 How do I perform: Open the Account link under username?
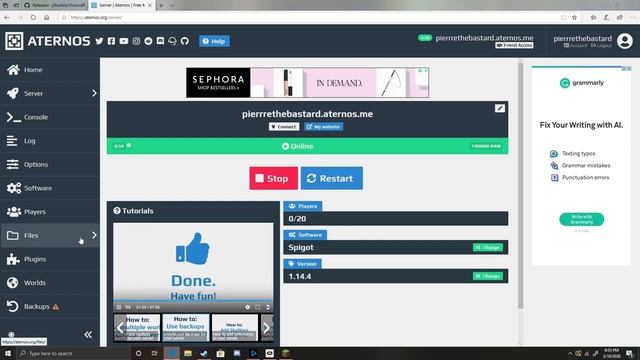tap(576, 46)
